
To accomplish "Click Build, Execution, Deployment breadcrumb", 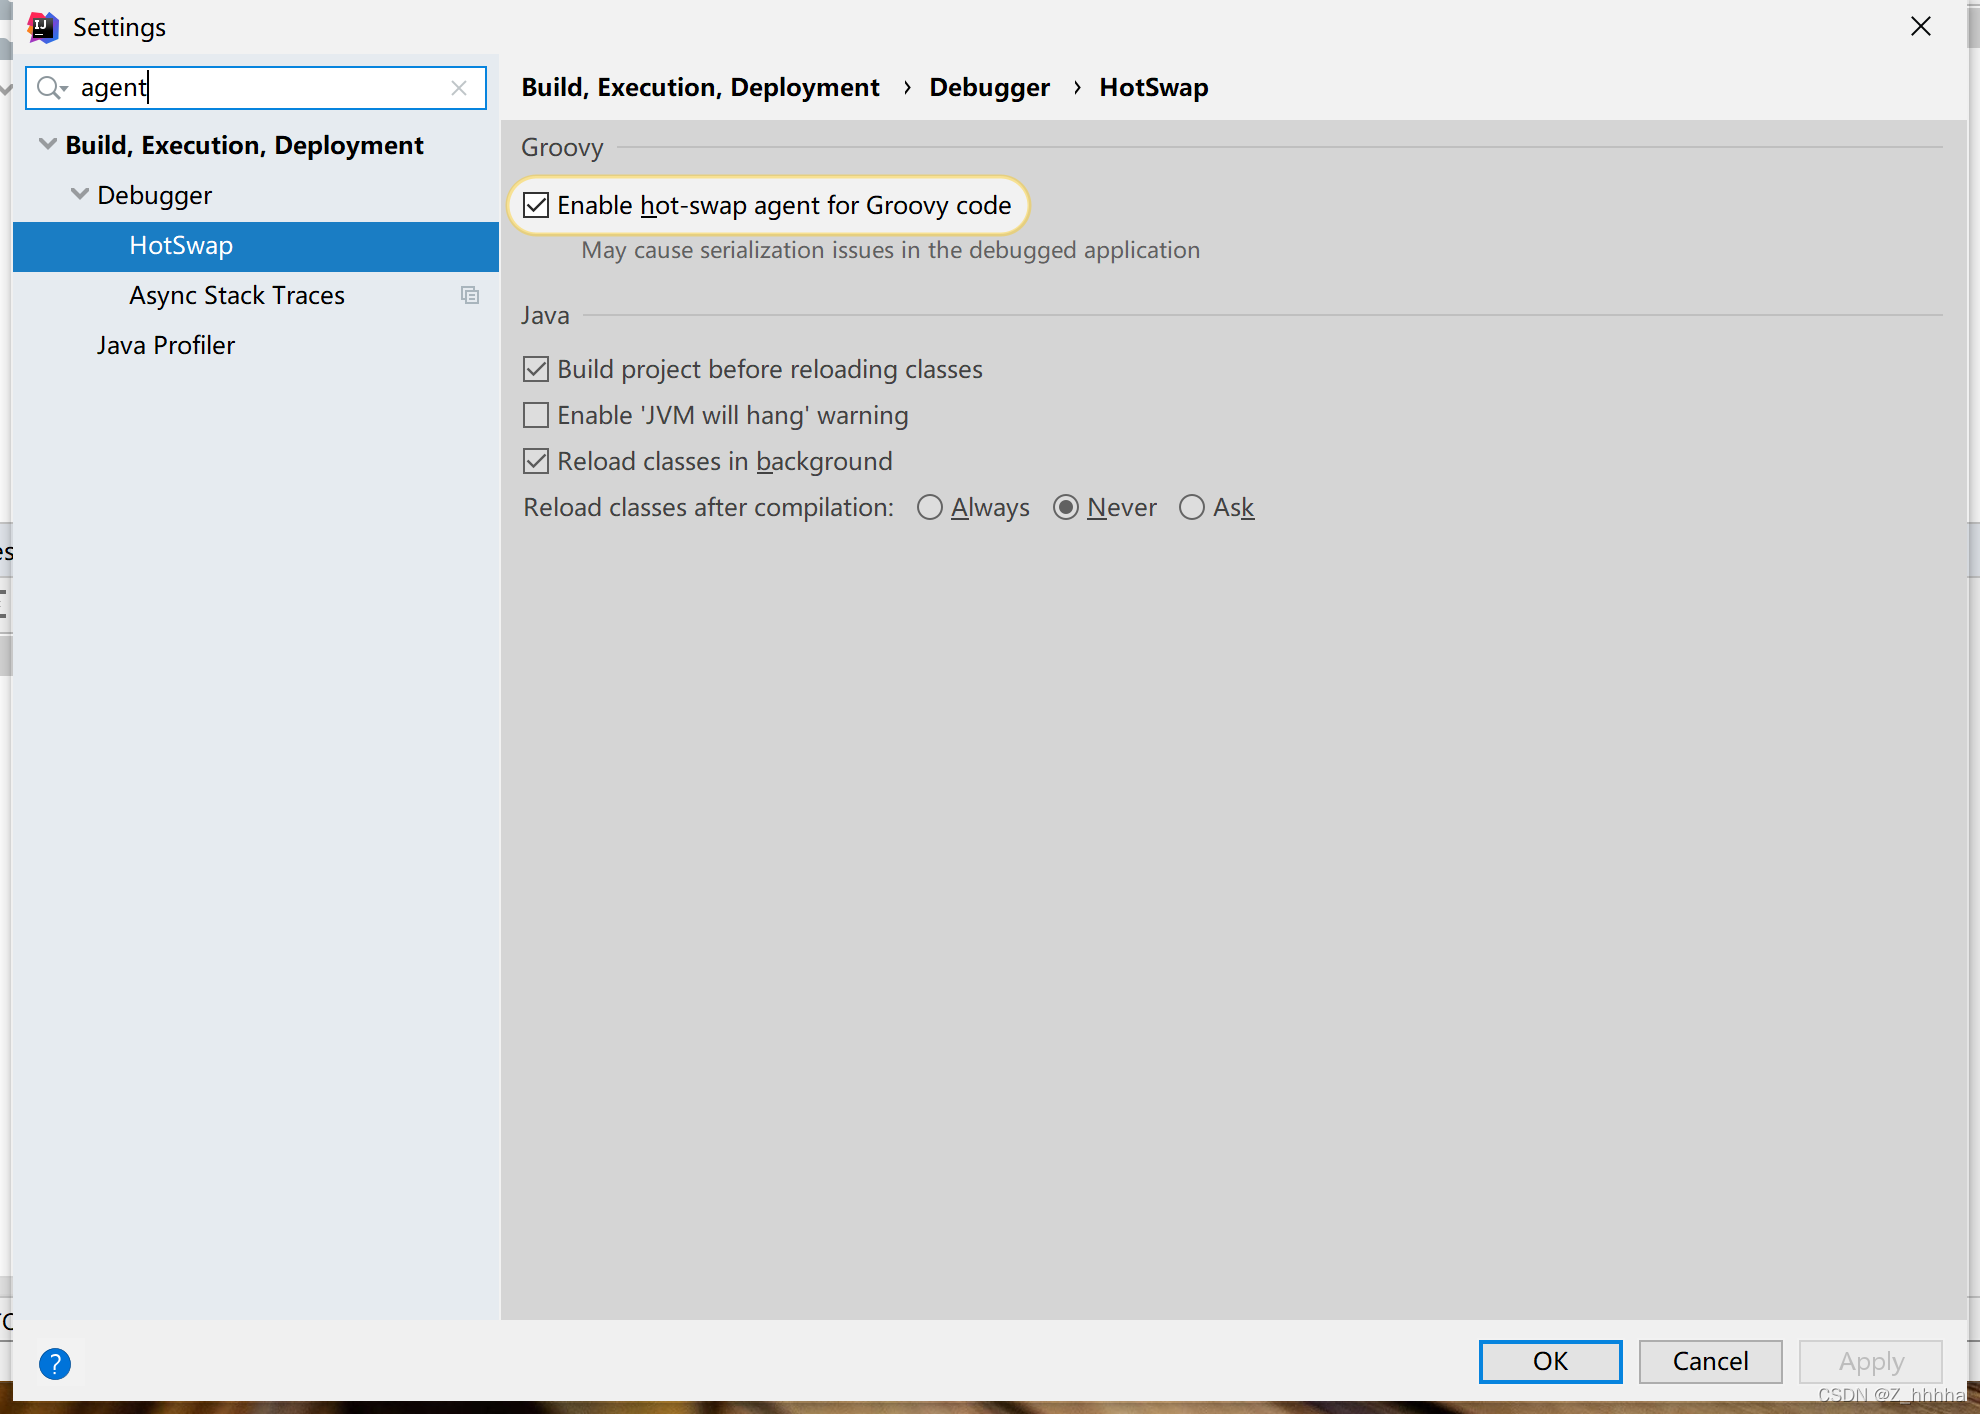I will (700, 87).
